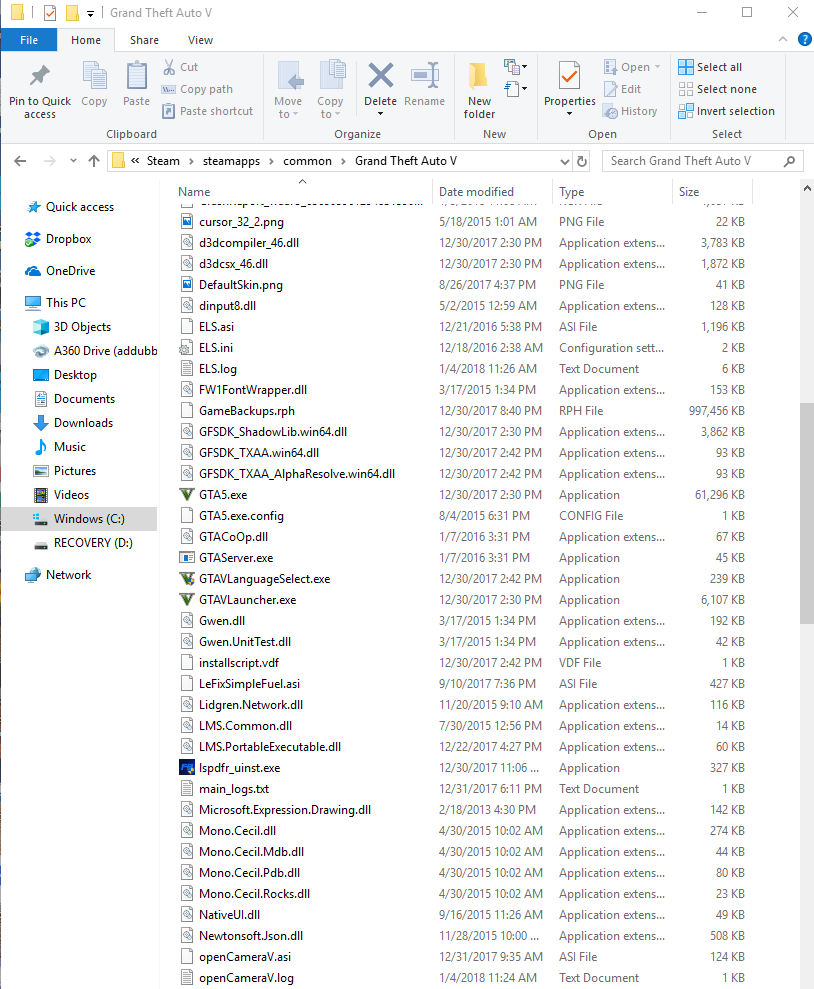This screenshot has width=814, height=989.
Task: Open Properties with the checkmark icon
Action: pyautogui.click(x=569, y=77)
